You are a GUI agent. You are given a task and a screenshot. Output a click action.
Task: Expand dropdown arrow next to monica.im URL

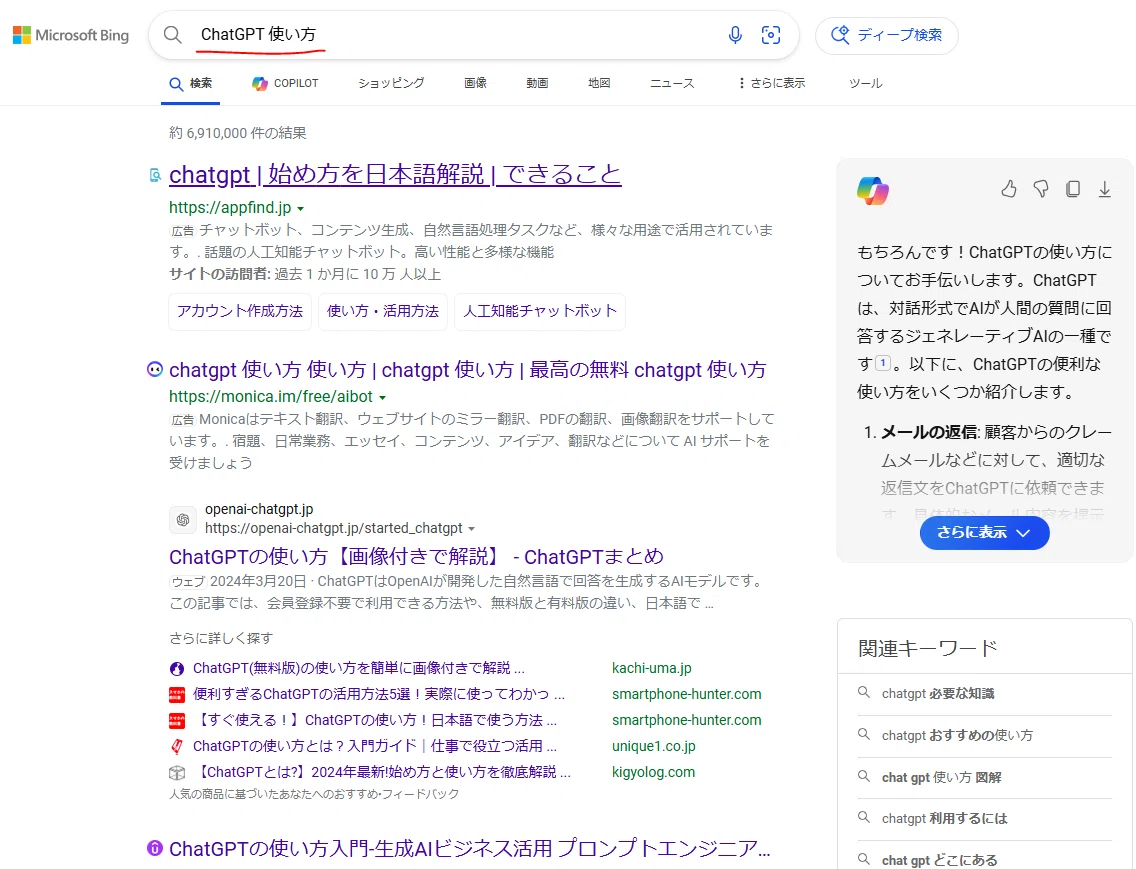pyautogui.click(x=383, y=398)
